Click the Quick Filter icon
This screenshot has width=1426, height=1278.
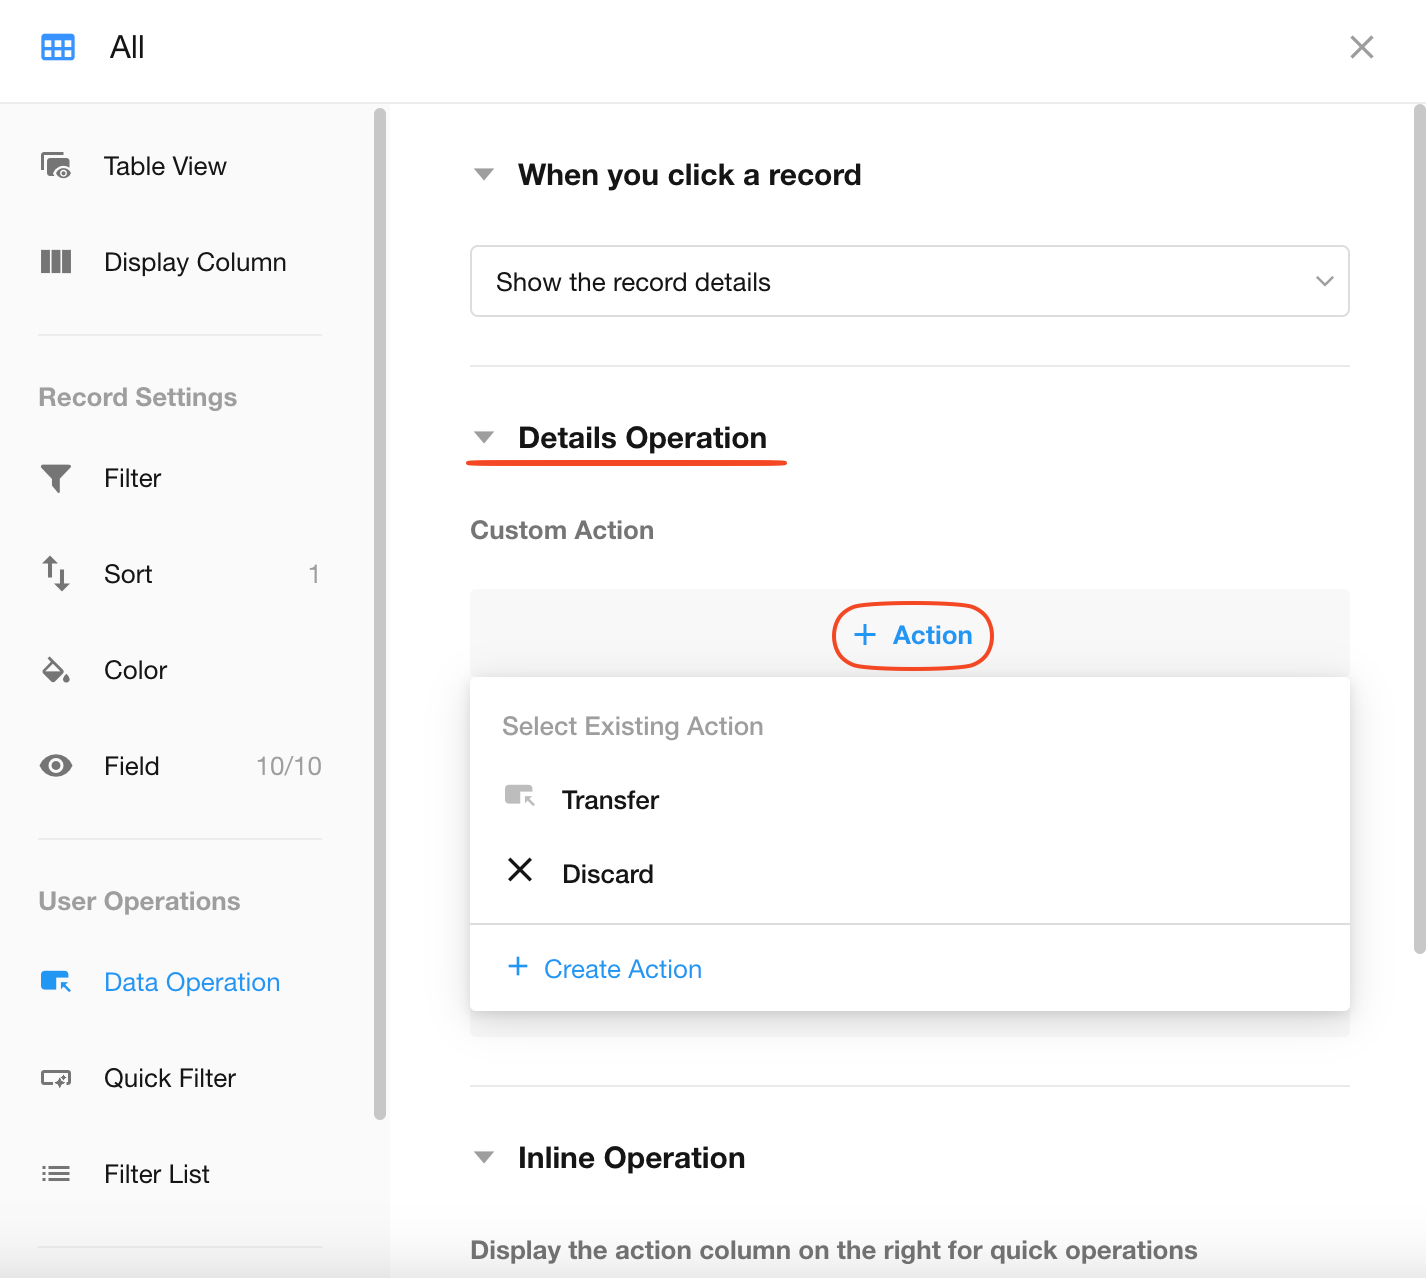pos(56,1078)
